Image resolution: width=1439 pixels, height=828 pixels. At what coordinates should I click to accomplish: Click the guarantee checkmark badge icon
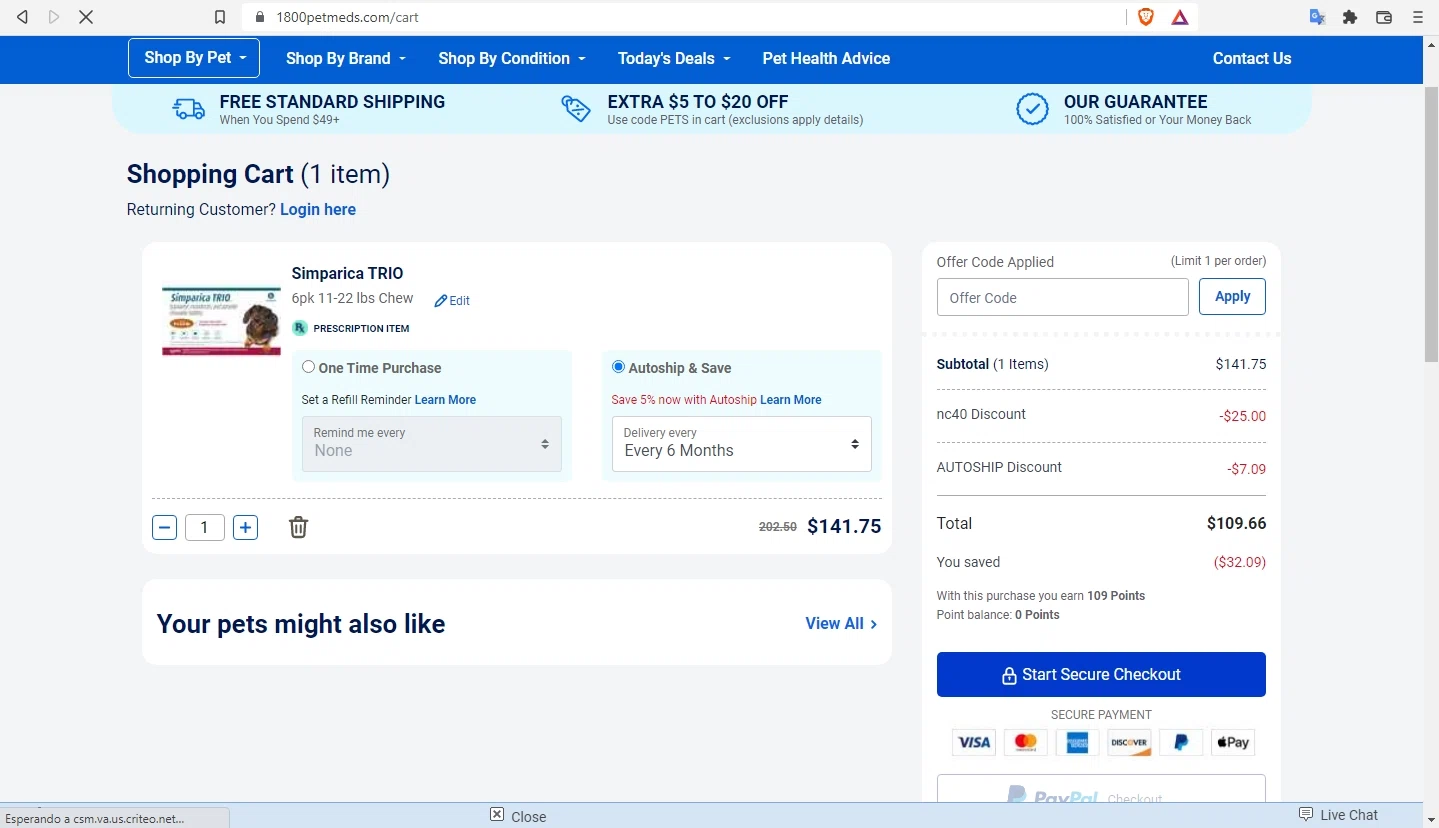[1032, 109]
